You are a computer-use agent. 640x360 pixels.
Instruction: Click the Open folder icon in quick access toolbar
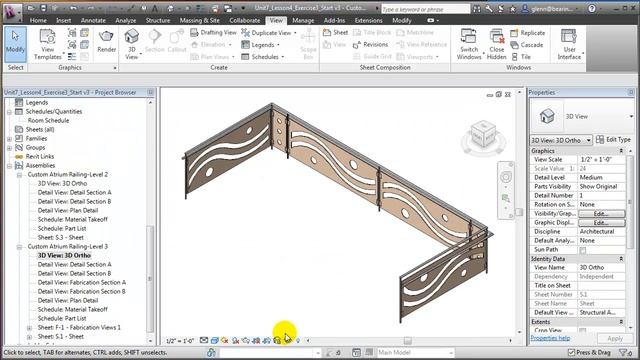(x=31, y=8)
